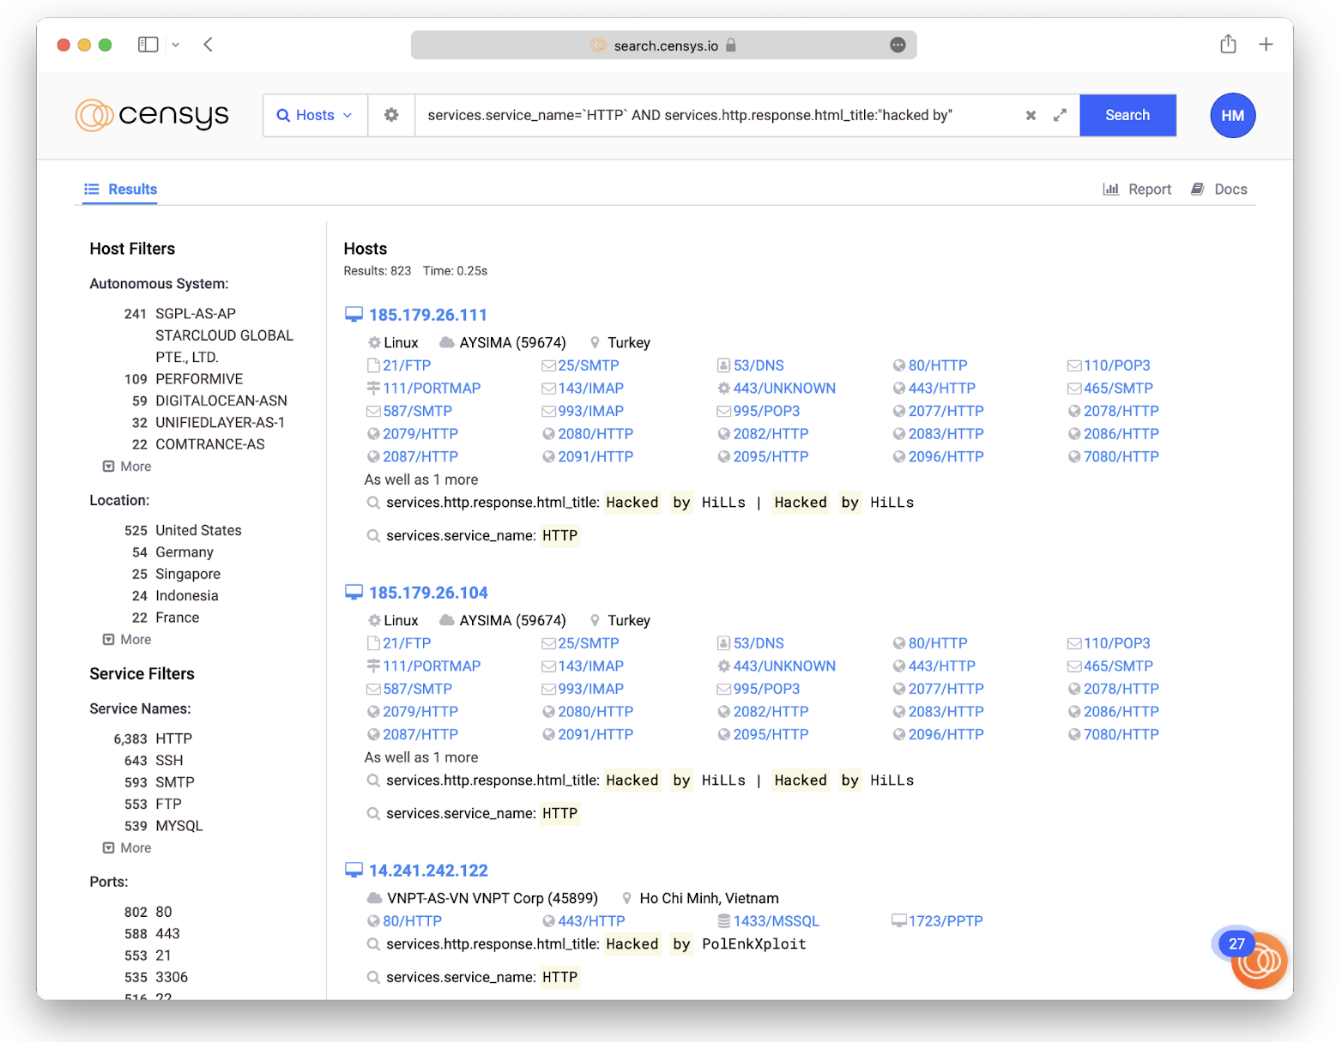Filter by United States location

point(198,530)
